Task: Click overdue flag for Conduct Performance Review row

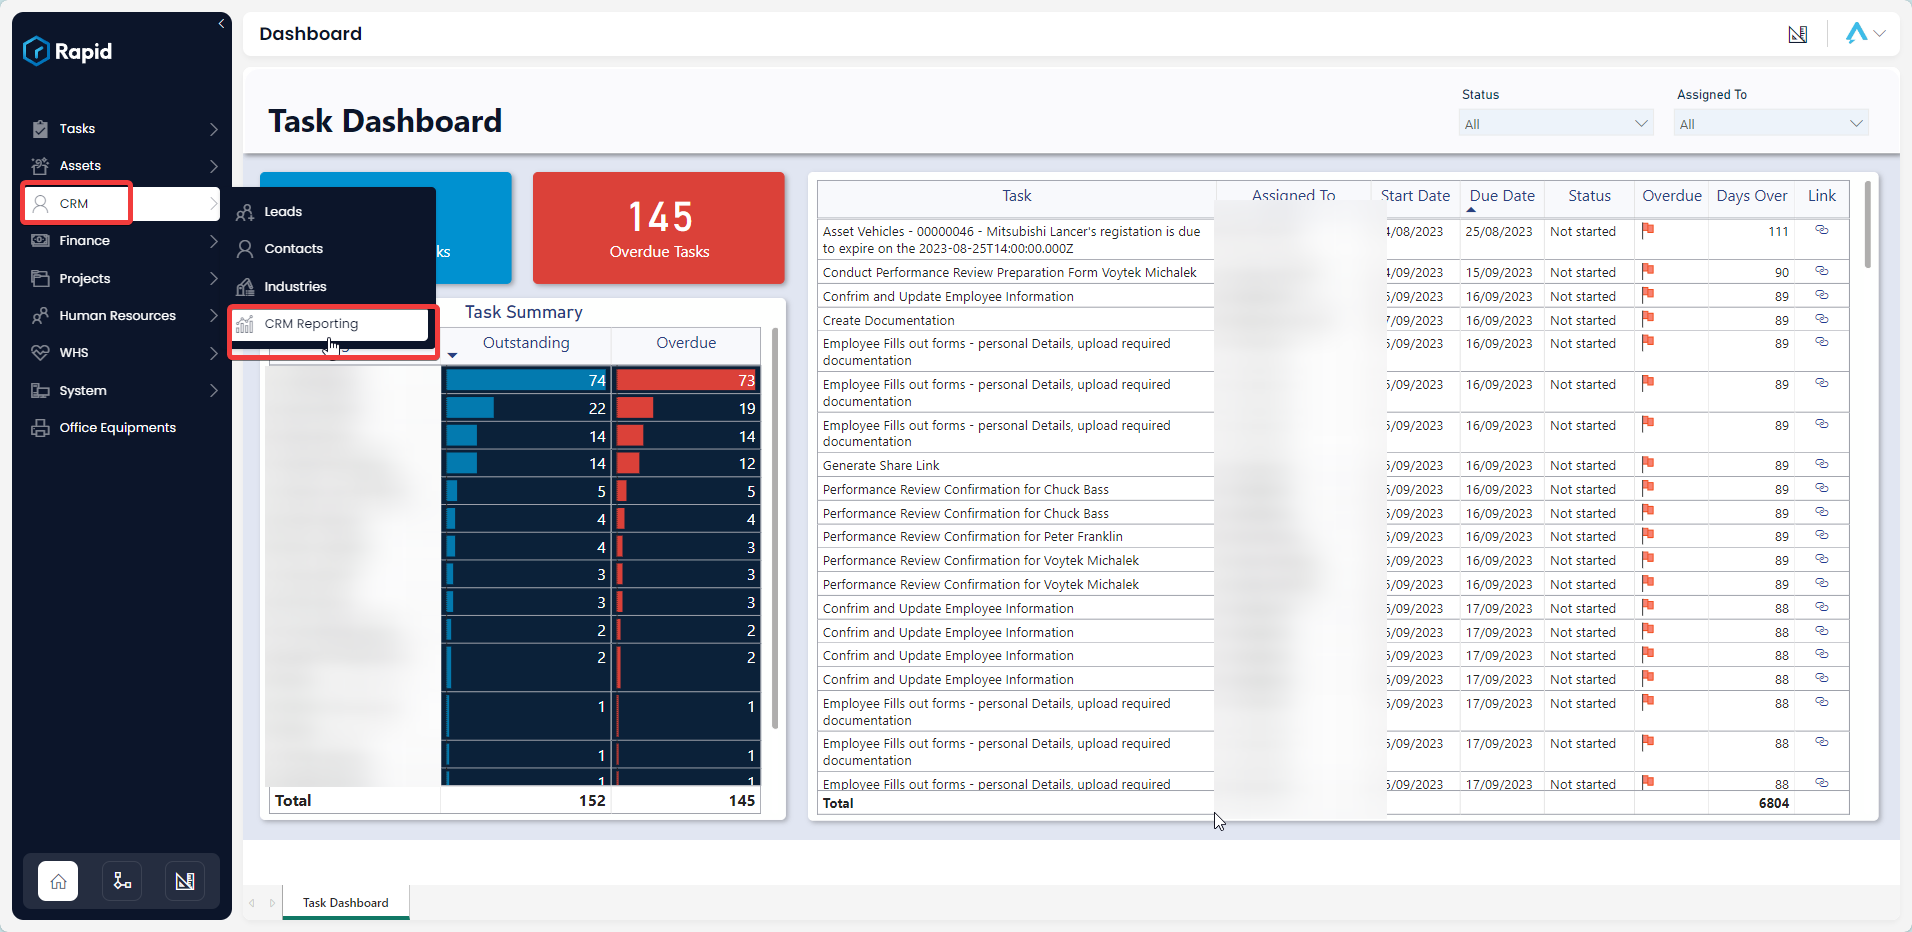Action: (x=1648, y=270)
